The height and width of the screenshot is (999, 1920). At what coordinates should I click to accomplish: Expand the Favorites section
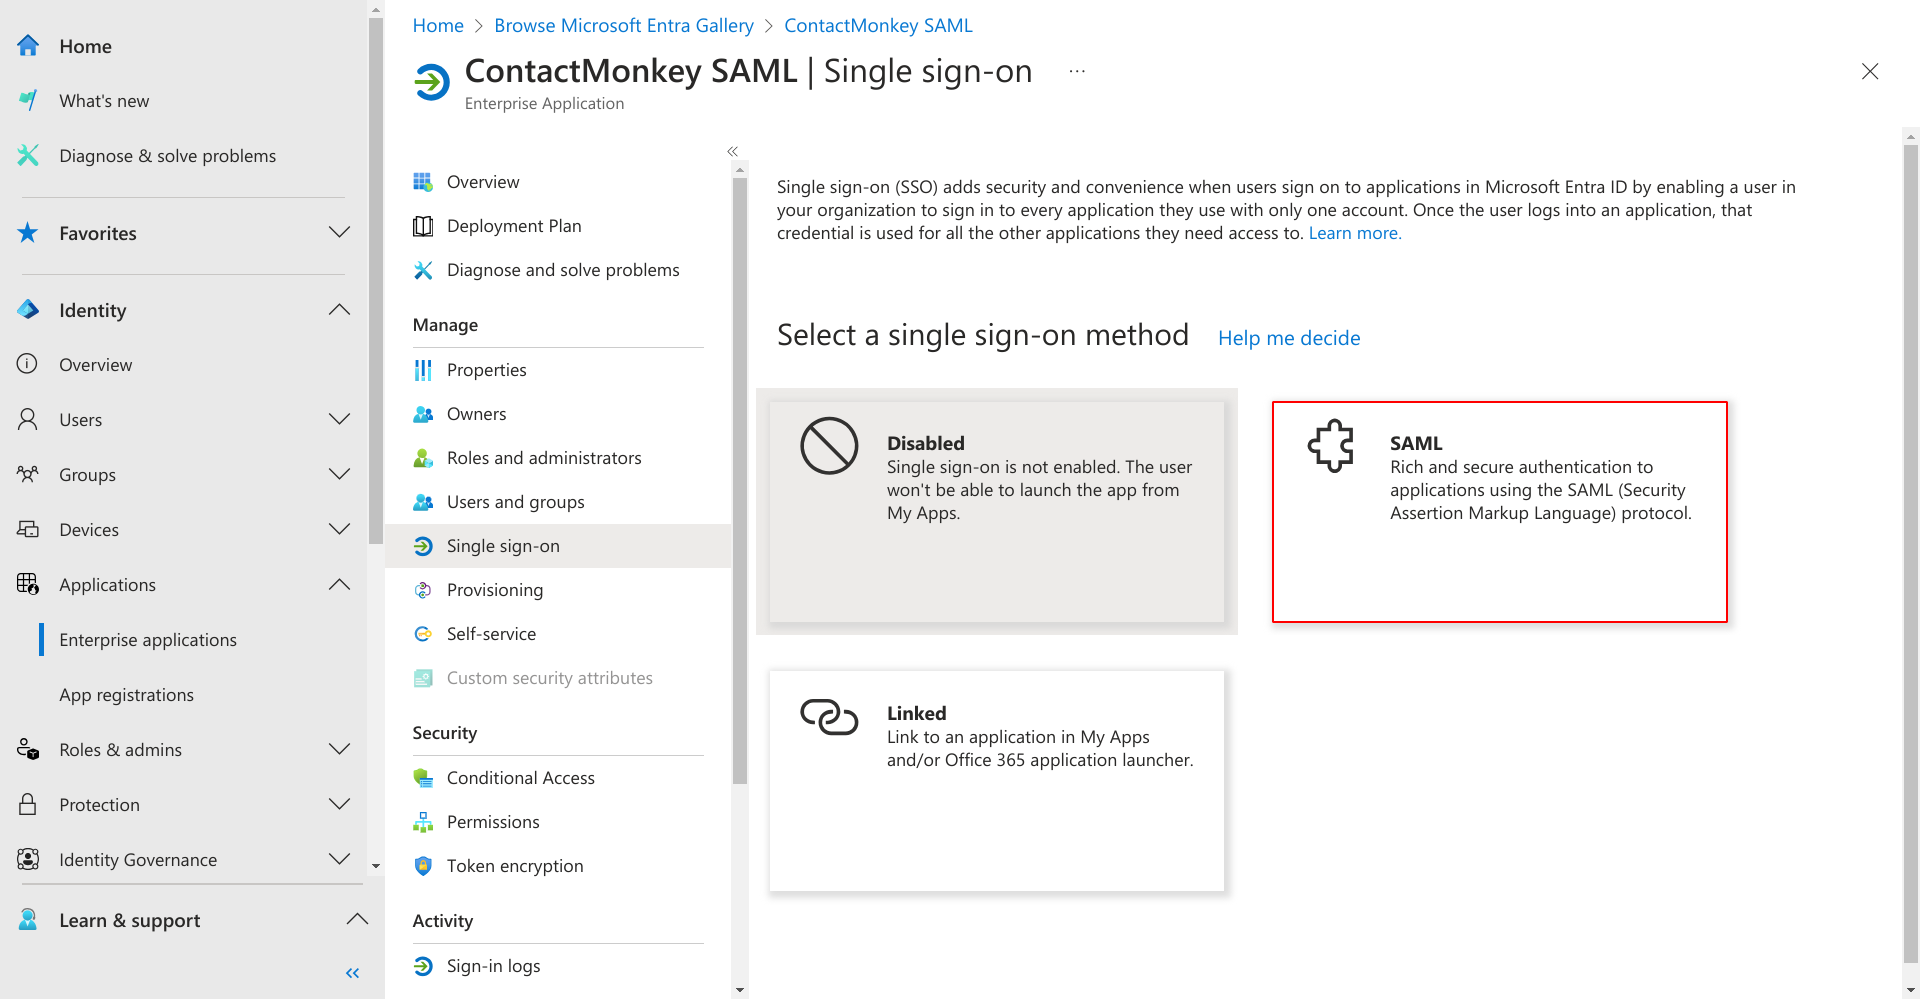[340, 233]
